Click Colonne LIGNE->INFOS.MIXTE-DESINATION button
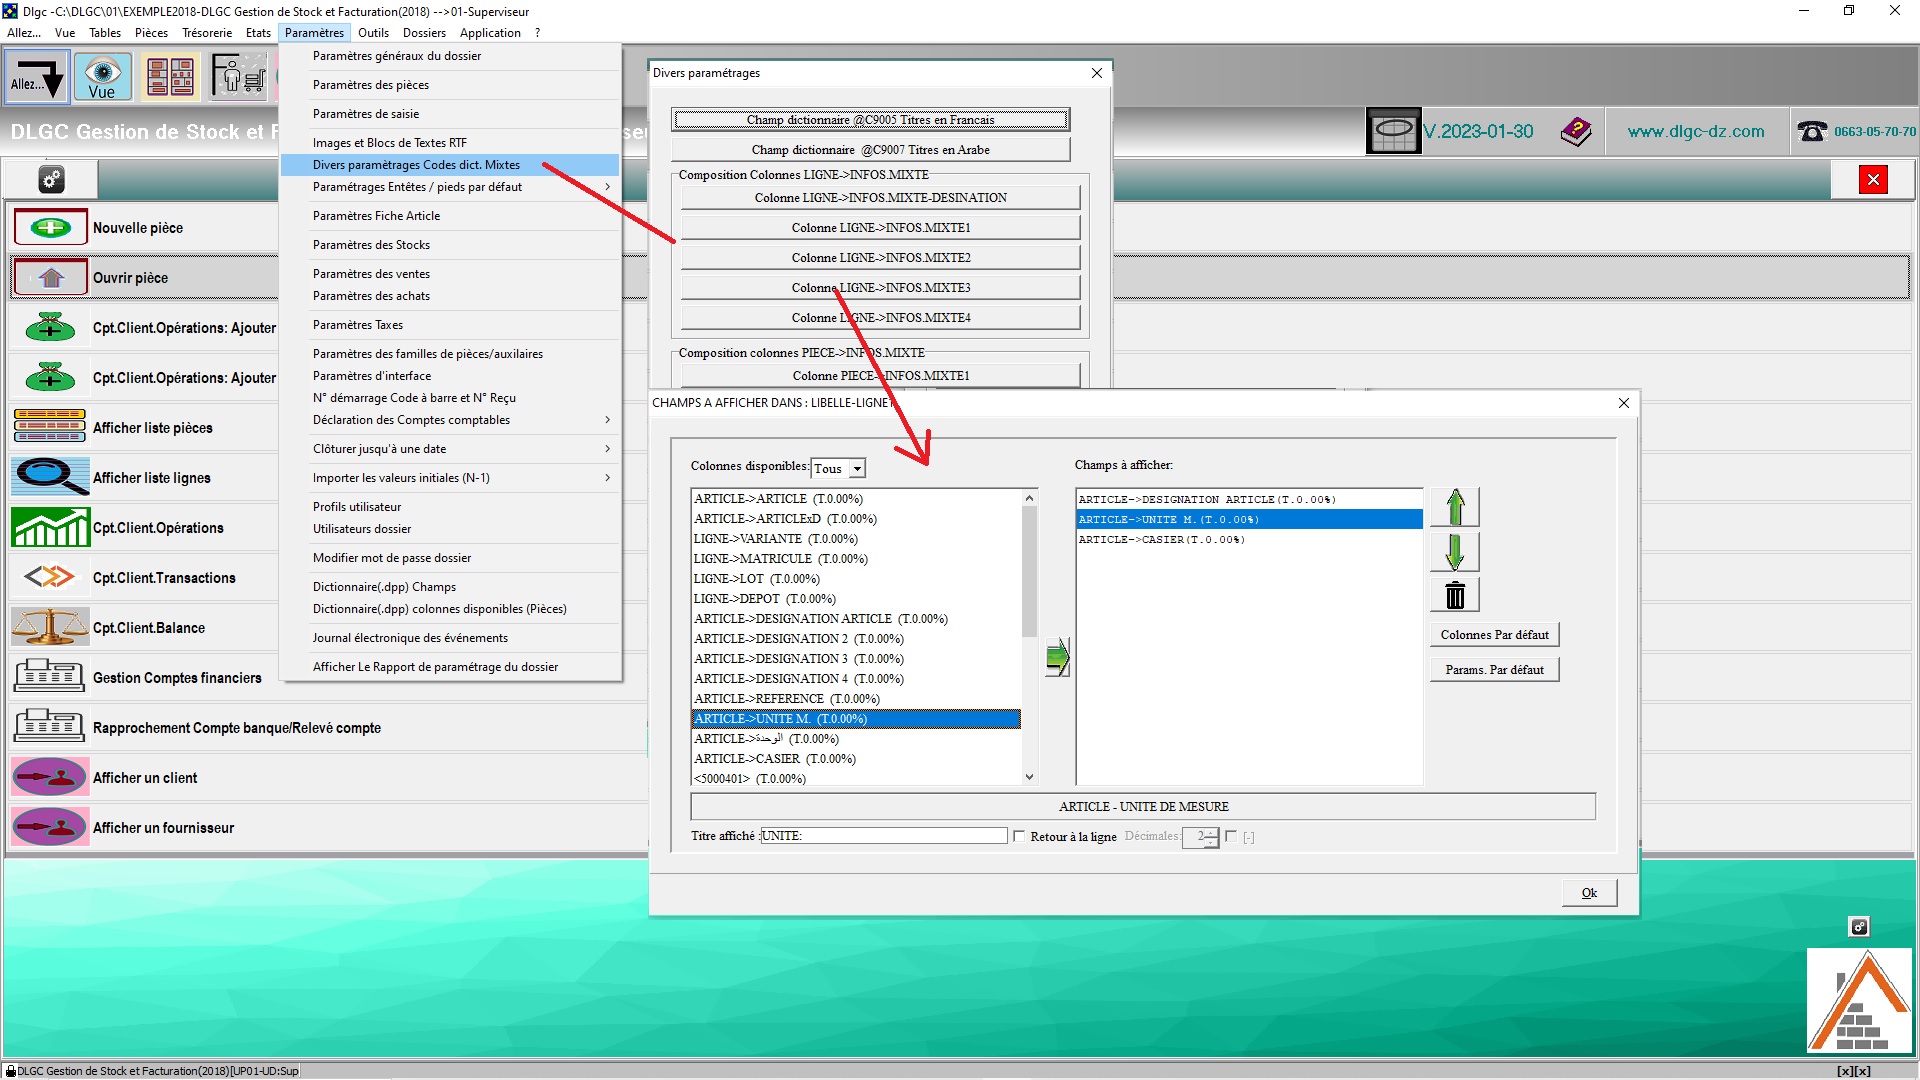This screenshot has height=1080, width=1920. (880, 198)
